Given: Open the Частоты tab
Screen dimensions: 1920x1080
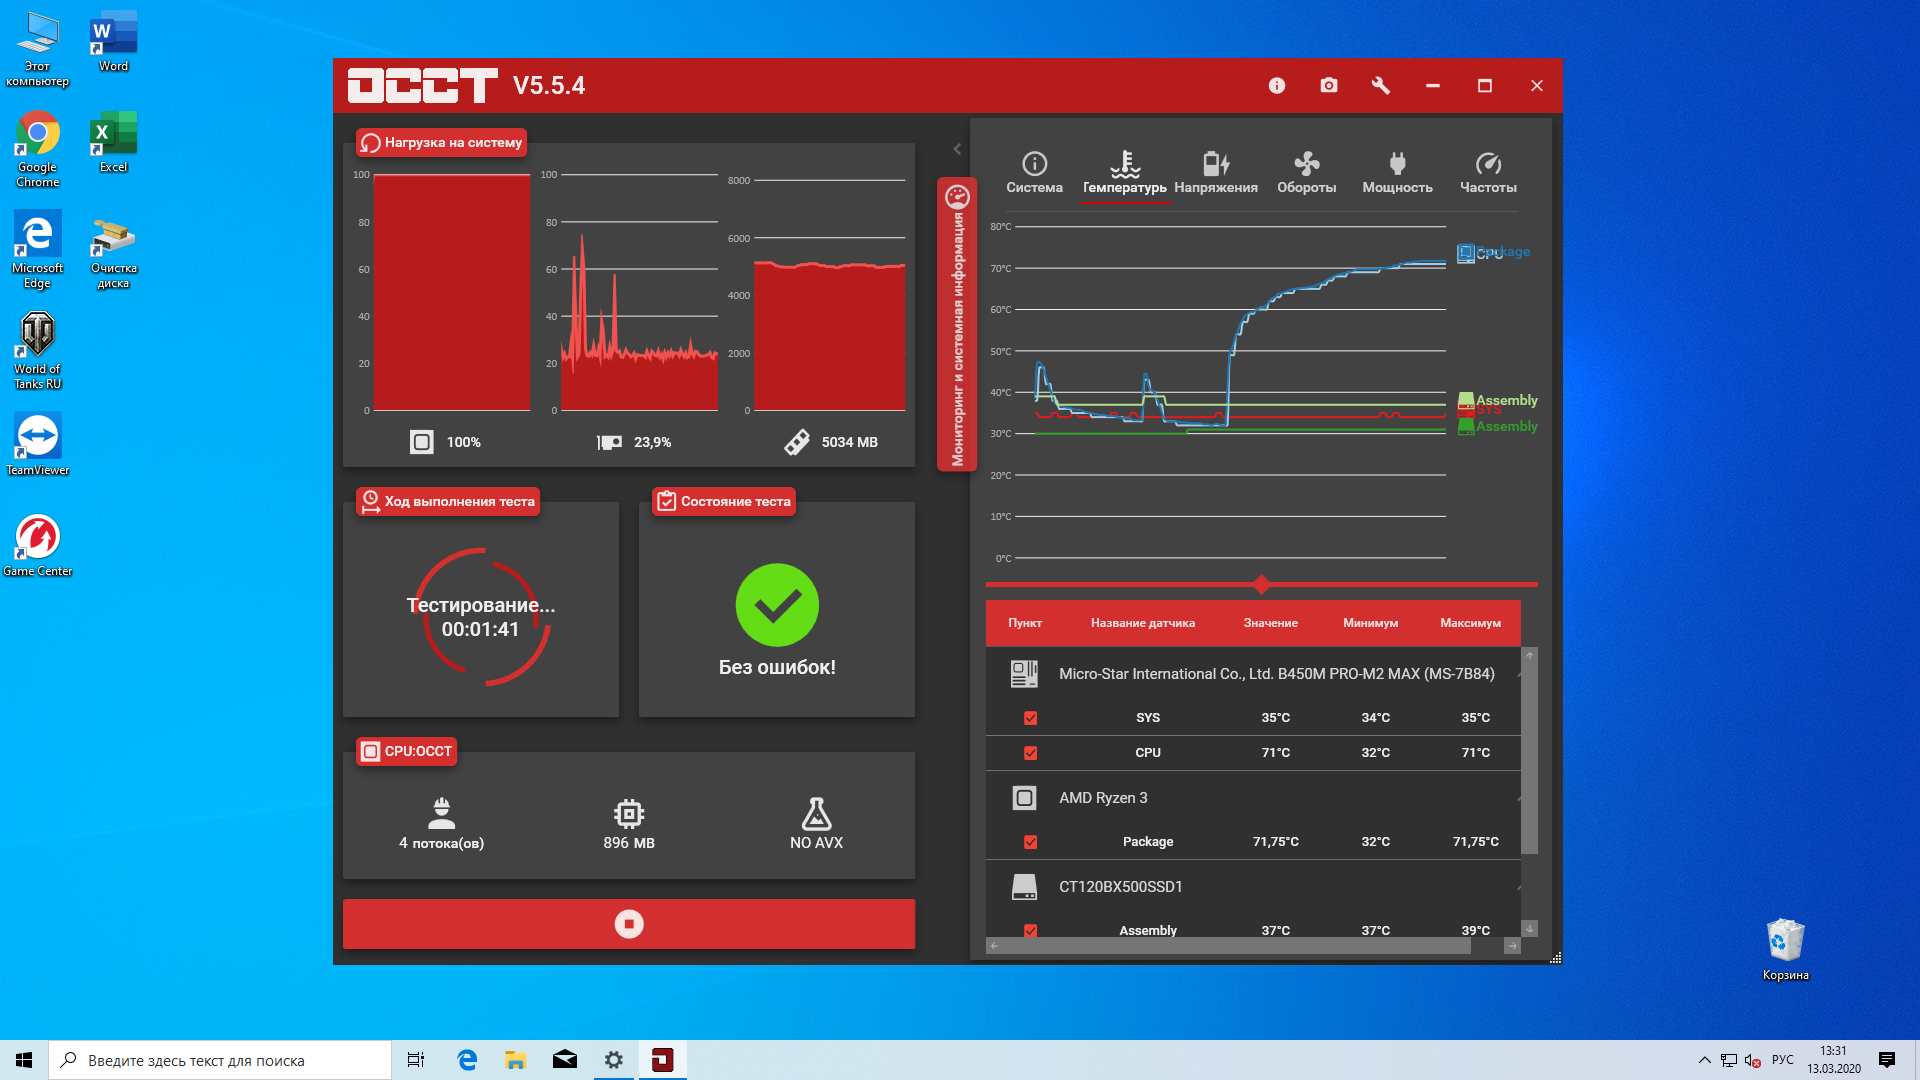Looking at the screenshot, I should tap(1488, 173).
